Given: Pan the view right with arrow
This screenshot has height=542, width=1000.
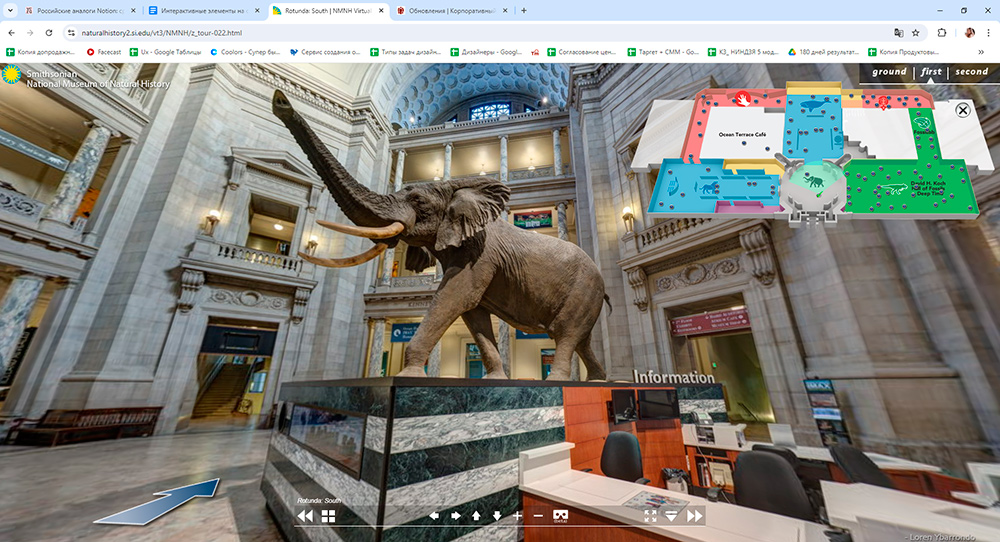Looking at the screenshot, I should 455,516.
